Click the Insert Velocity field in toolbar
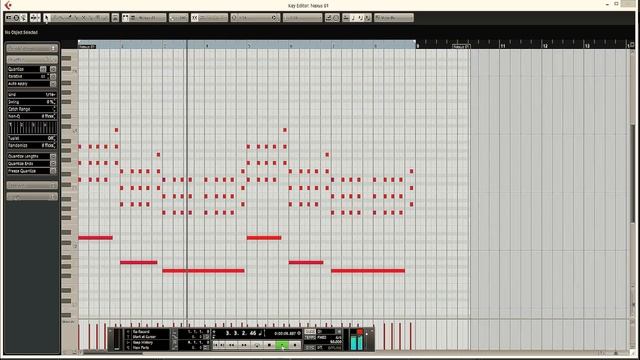This screenshot has height=360, width=640. 178,18
